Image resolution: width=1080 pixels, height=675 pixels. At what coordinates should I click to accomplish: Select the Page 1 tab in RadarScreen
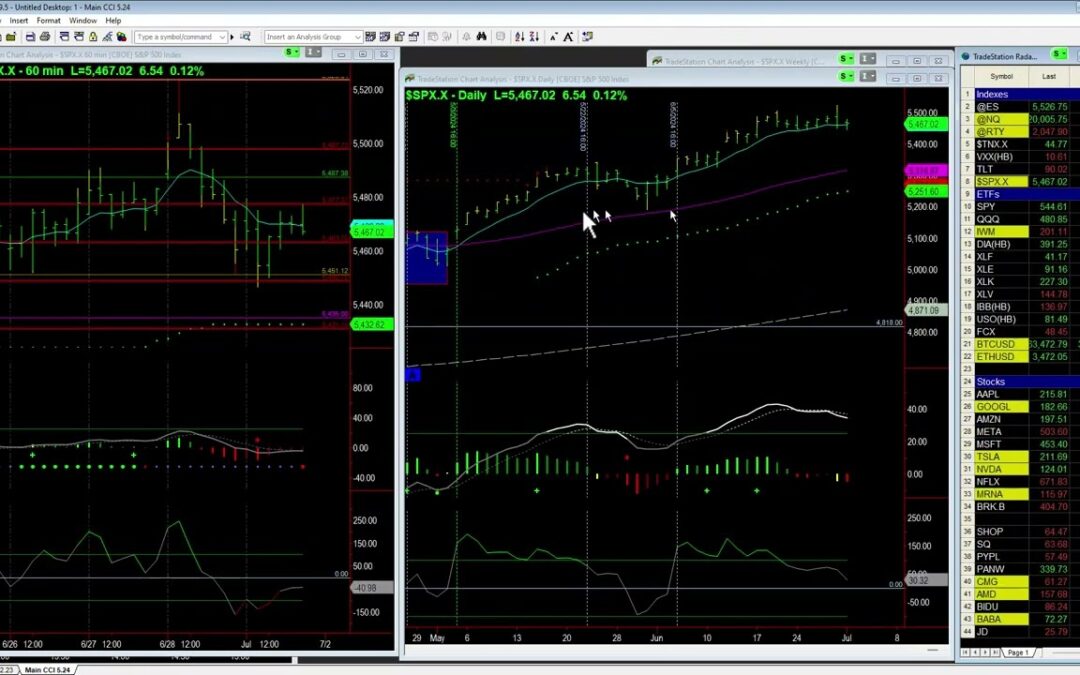click(1018, 652)
